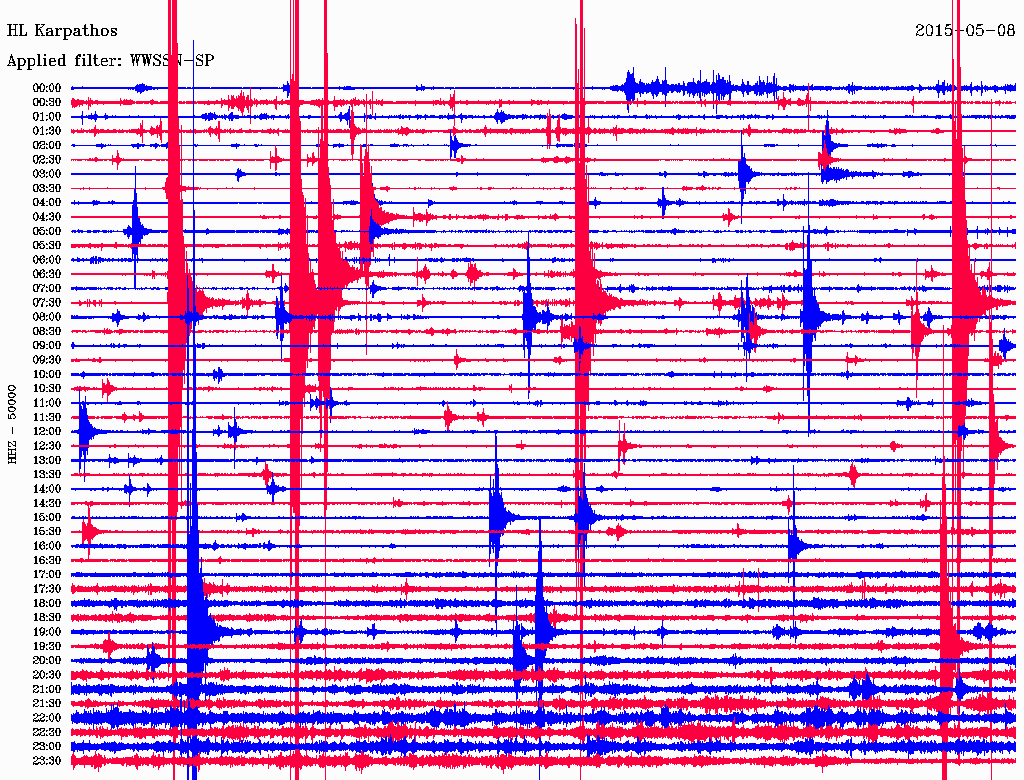Click the date "2015-05-08"
The image size is (1024, 780).
tap(965, 31)
